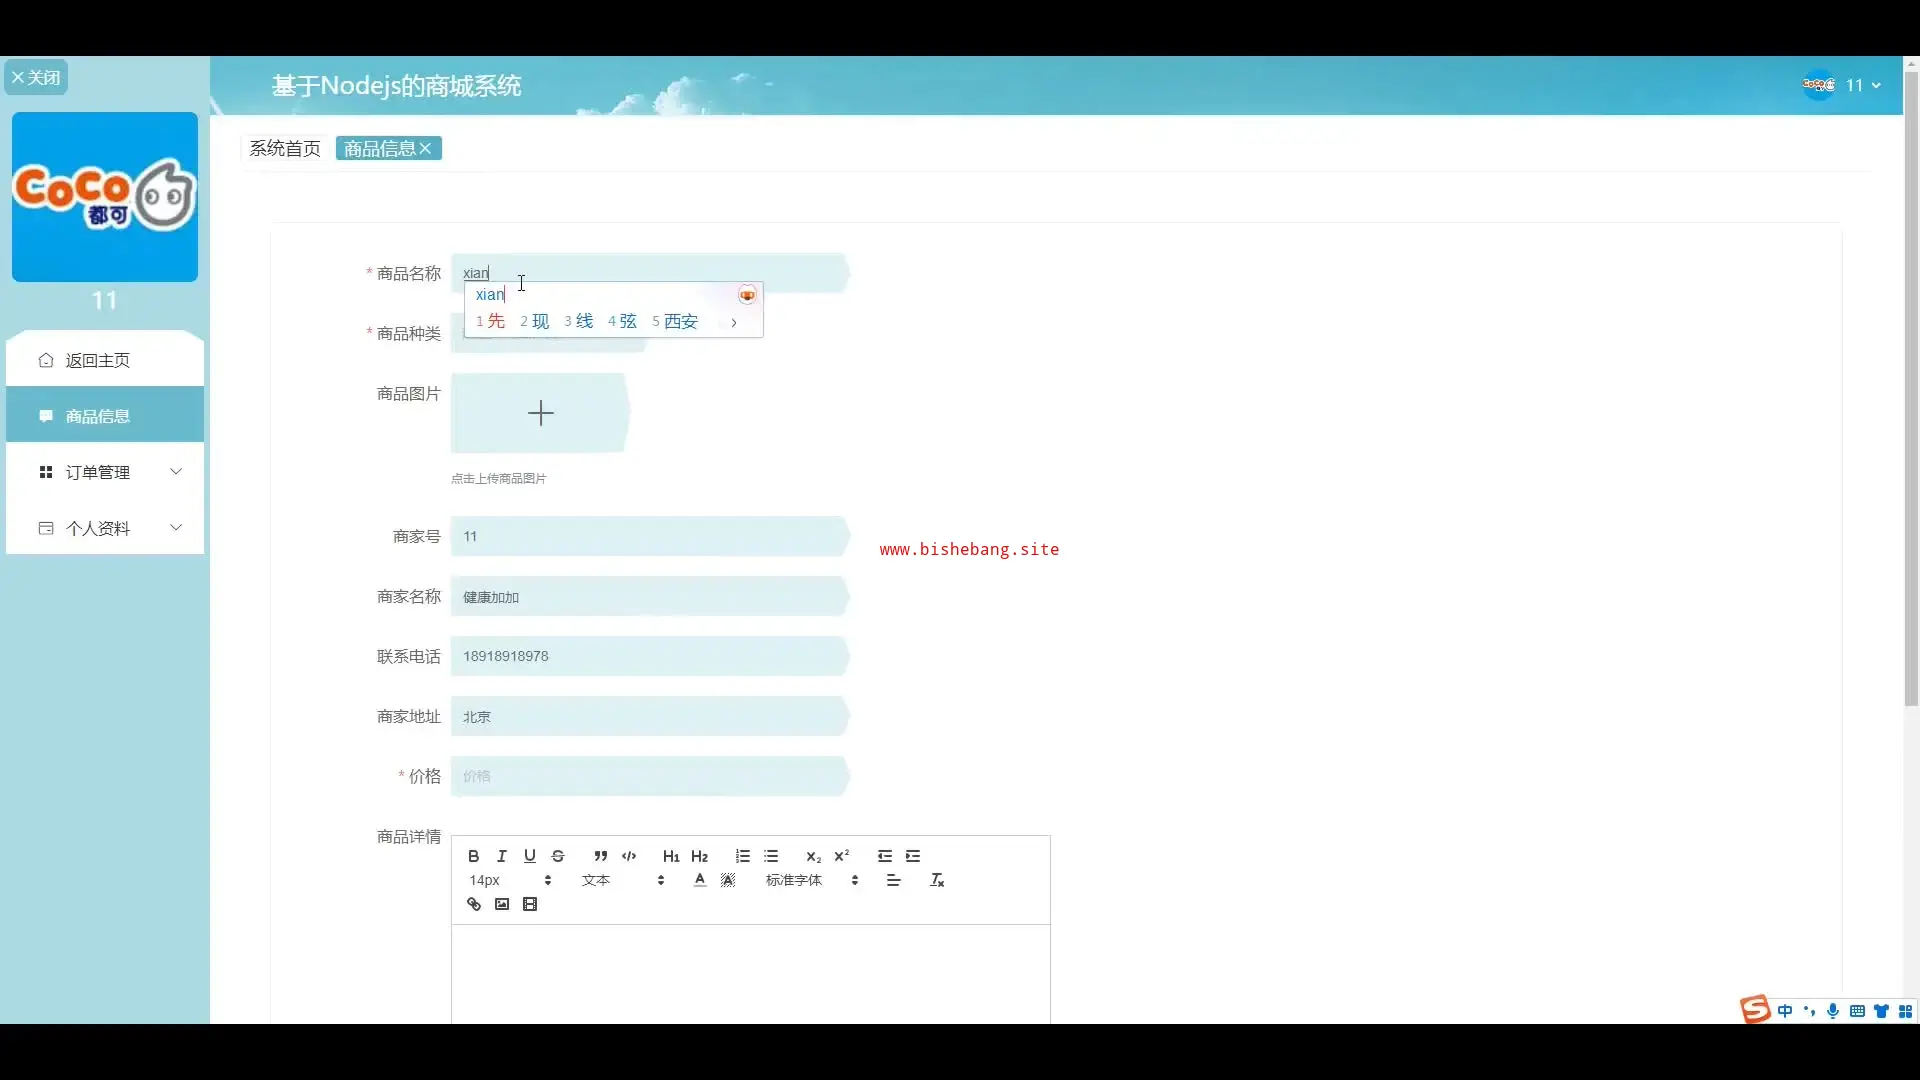Click the 价格 input field

[648, 776]
